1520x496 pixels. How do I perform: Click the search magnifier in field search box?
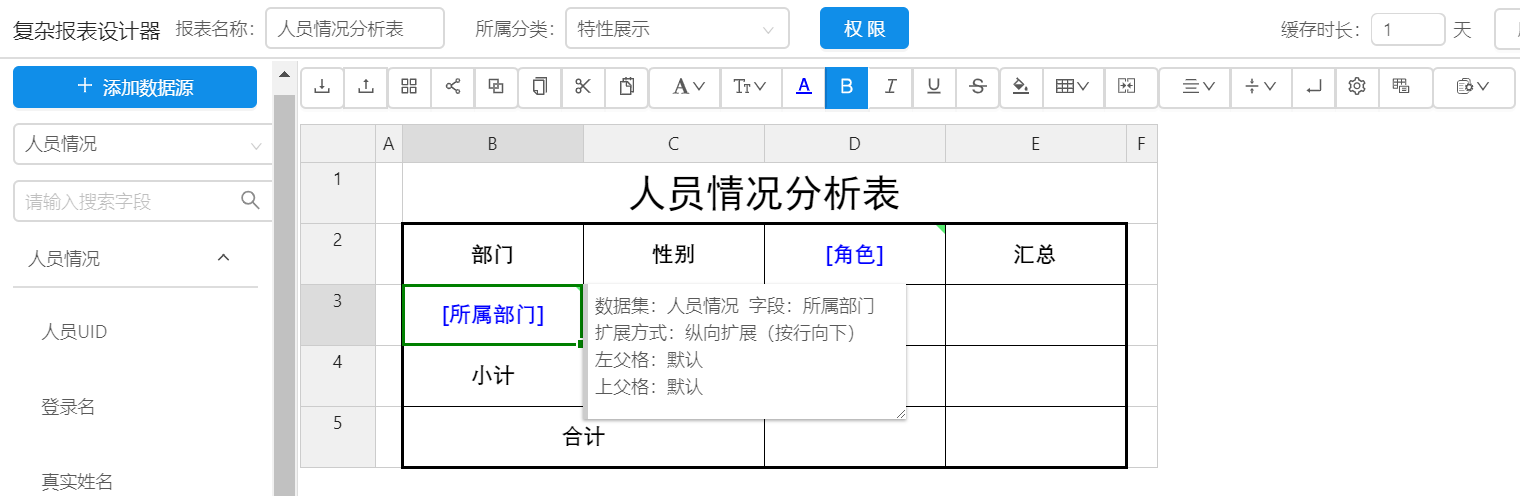(251, 201)
